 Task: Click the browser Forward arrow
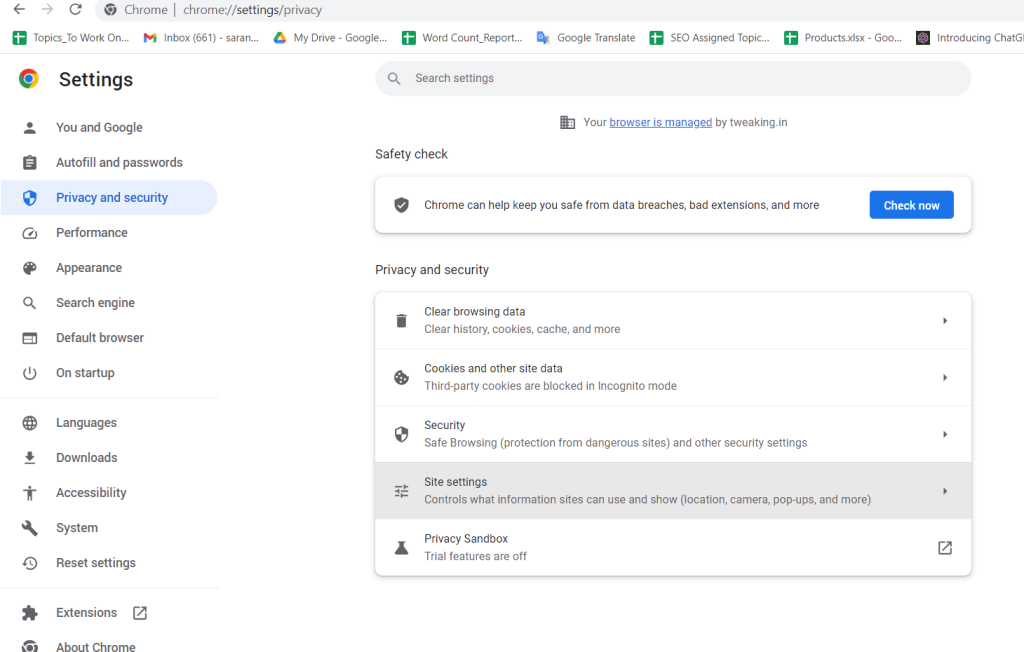[47, 9]
